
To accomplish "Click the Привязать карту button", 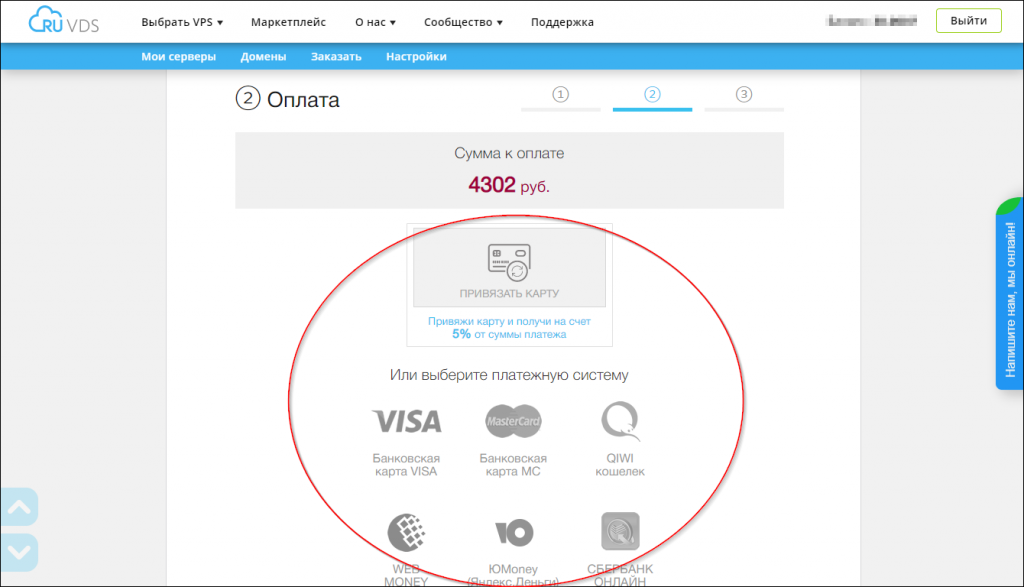I will click(x=509, y=268).
